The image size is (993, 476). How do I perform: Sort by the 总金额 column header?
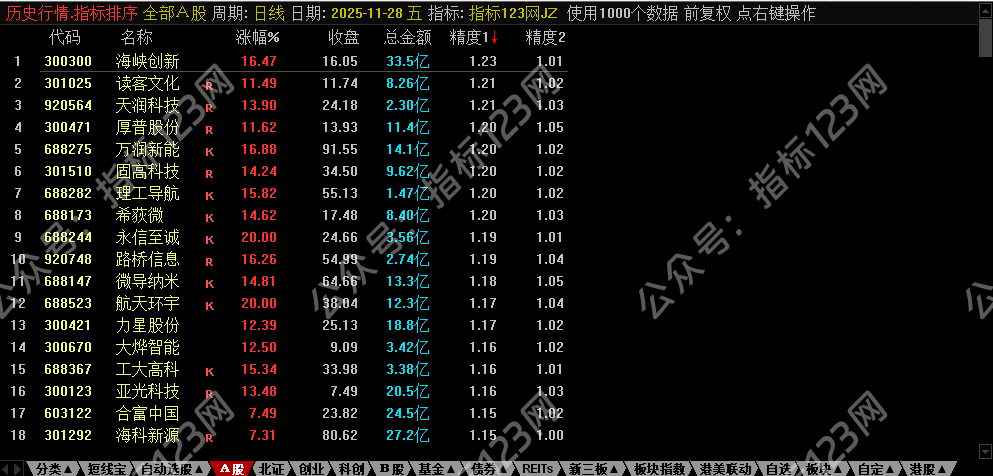408,37
